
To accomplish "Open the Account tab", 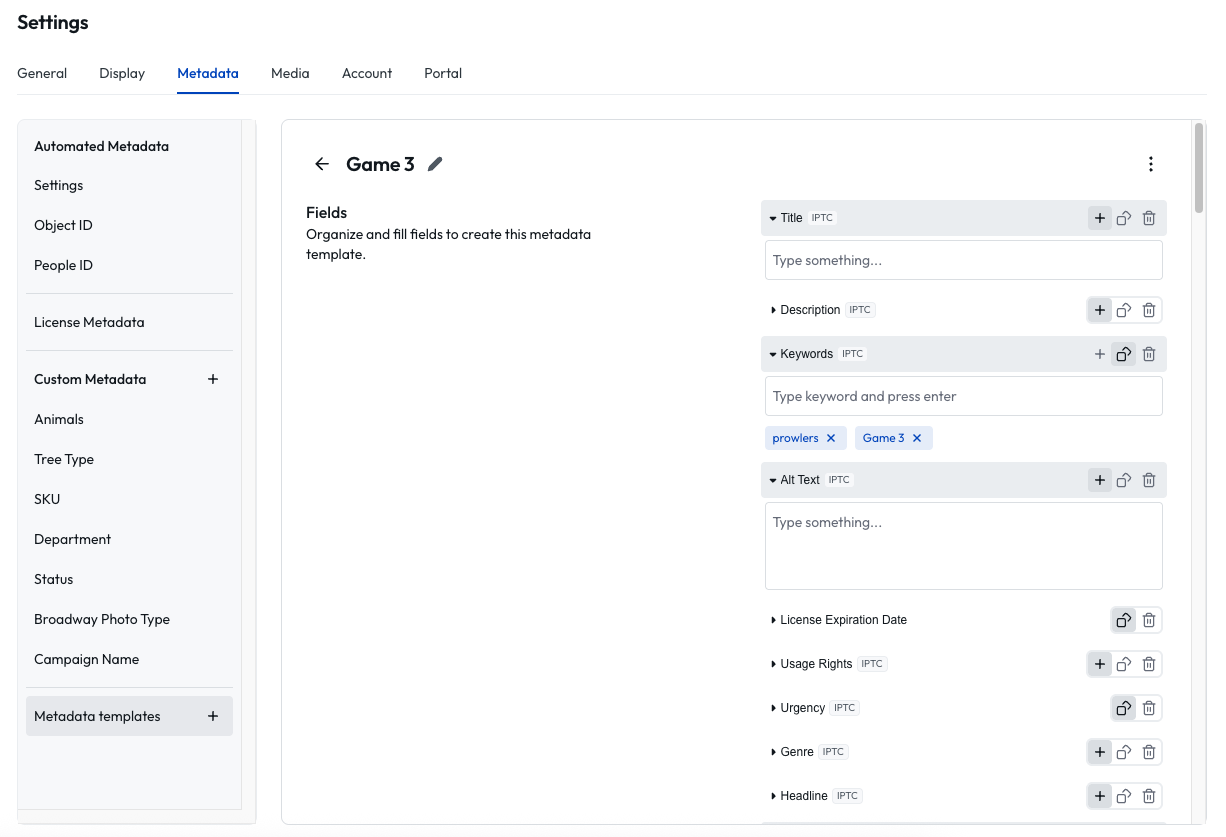I will pyautogui.click(x=367, y=73).
